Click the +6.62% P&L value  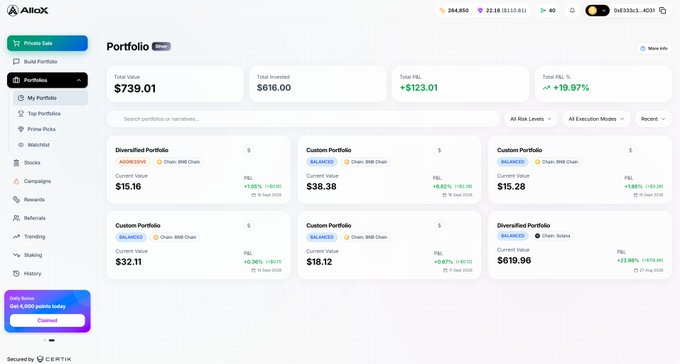(442, 187)
